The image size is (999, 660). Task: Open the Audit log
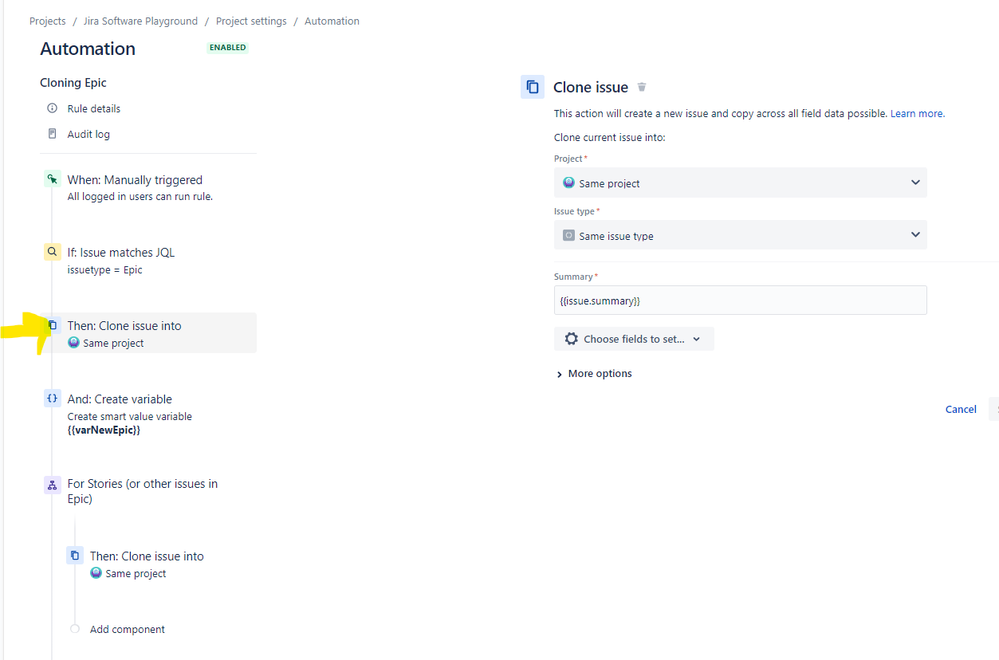point(89,134)
